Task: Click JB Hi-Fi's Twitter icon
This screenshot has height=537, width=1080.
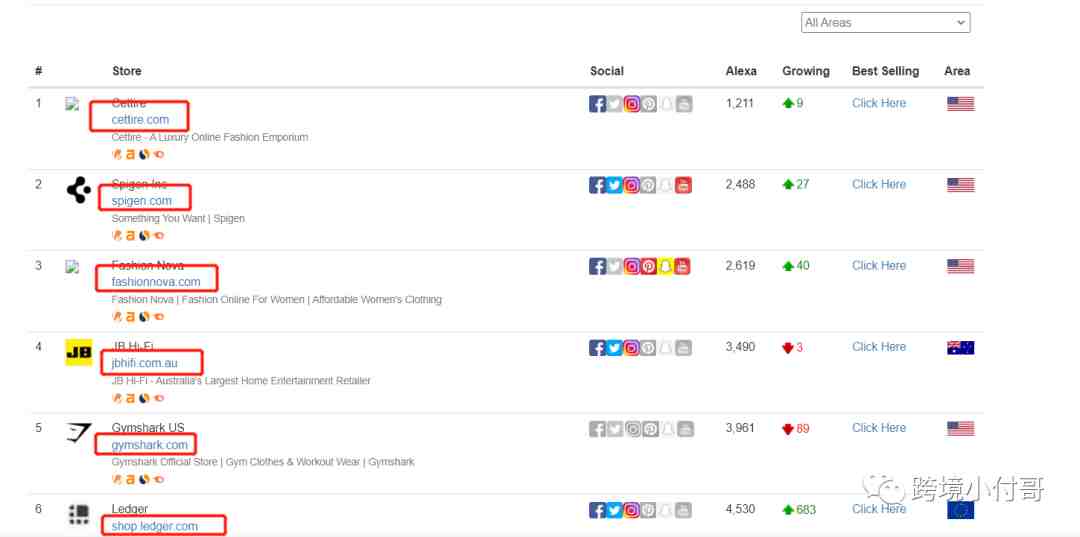Action: click(x=614, y=348)
